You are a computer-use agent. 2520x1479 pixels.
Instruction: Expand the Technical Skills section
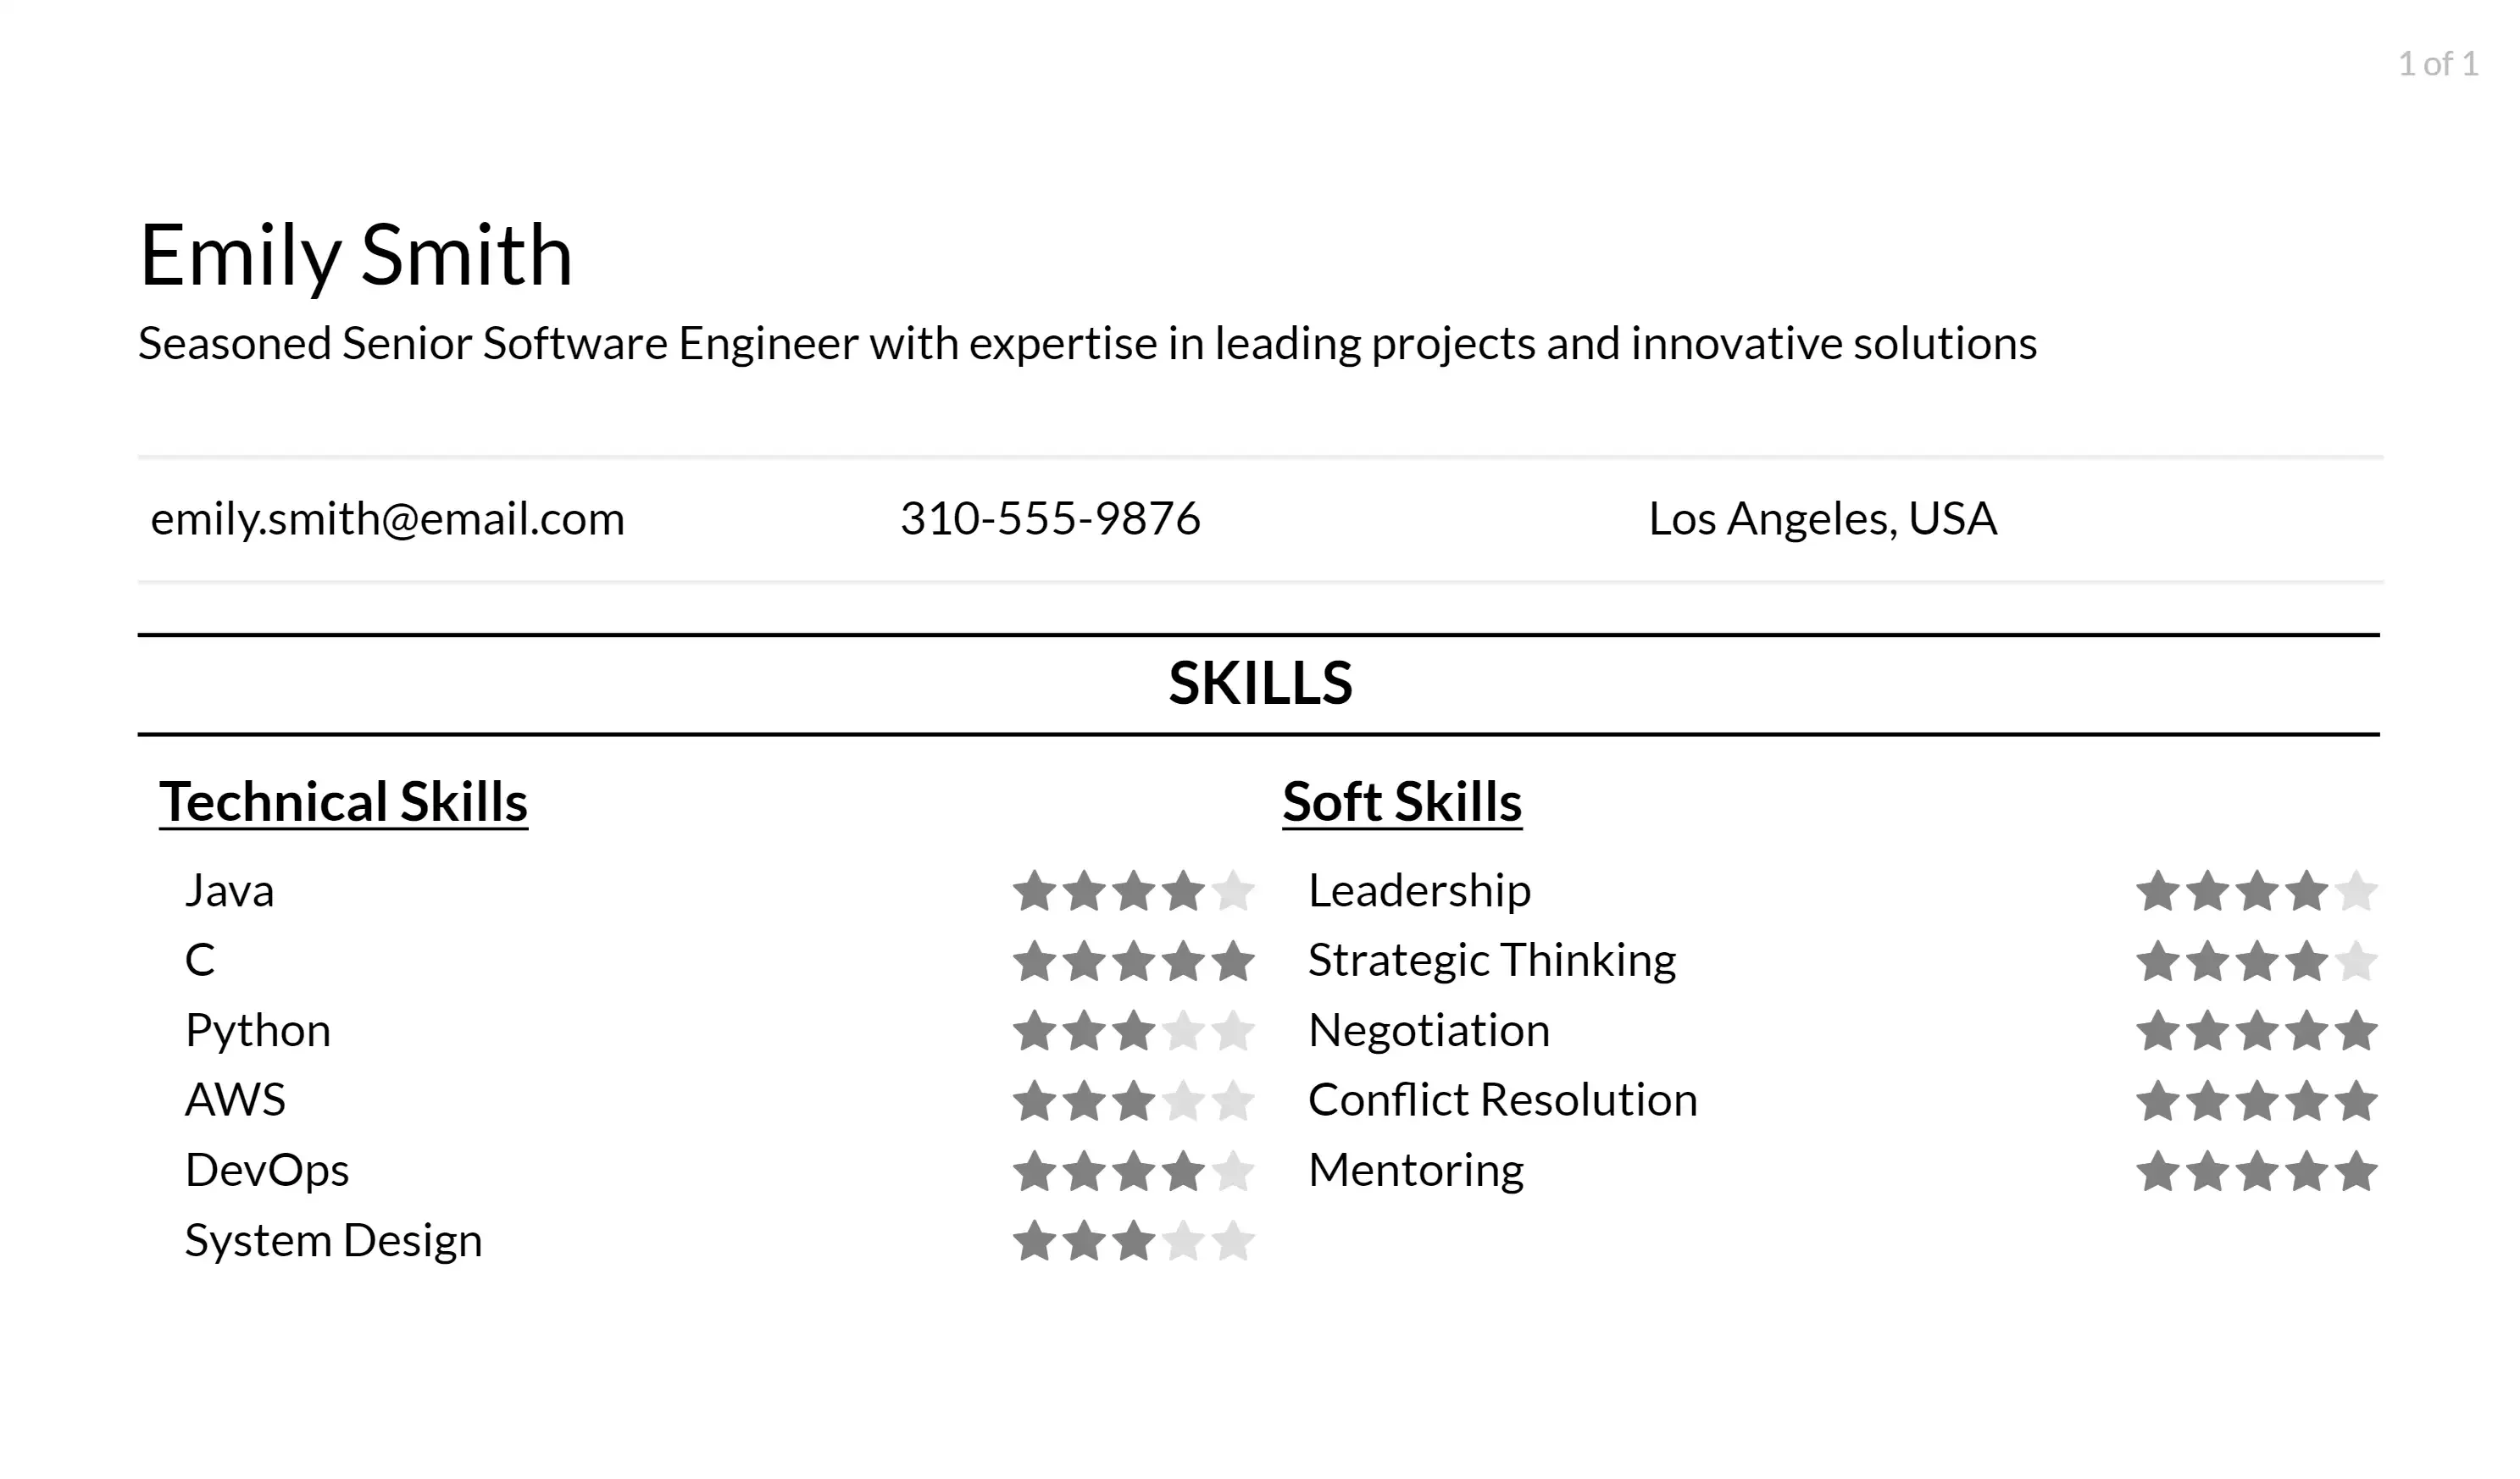(341, 800)
